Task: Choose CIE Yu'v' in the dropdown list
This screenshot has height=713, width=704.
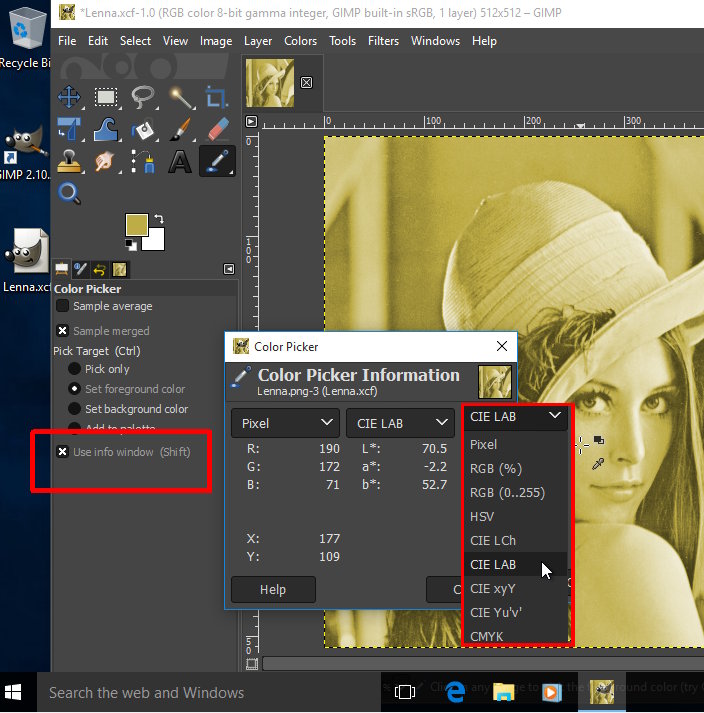Action: (x=515, y=613)
